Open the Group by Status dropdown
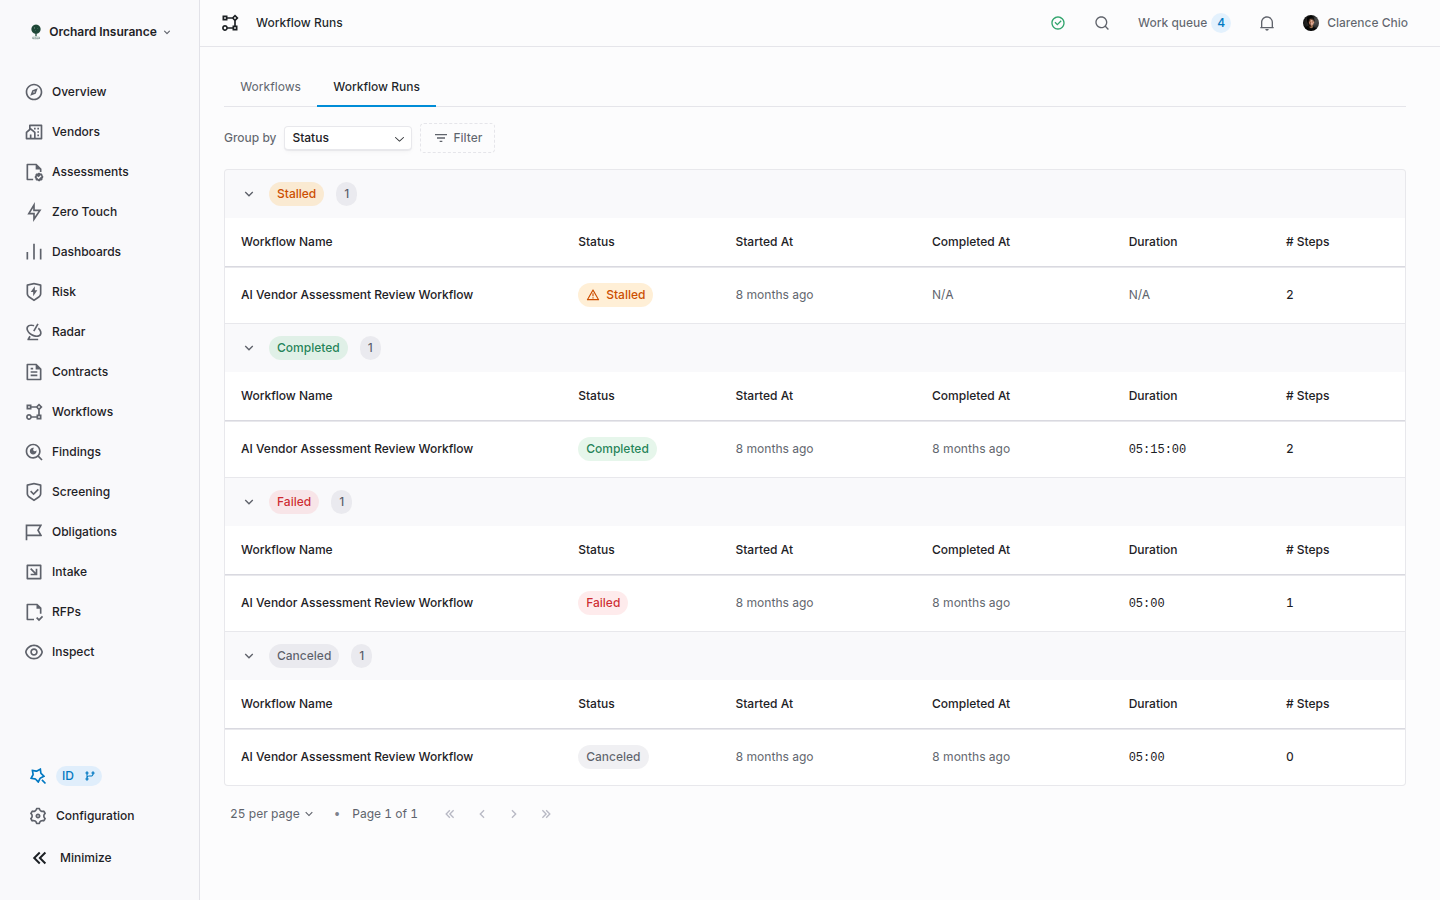Image resolution: width=1440 pixels, height=900 pixels. pyautogui.click(x=348, y=138)
